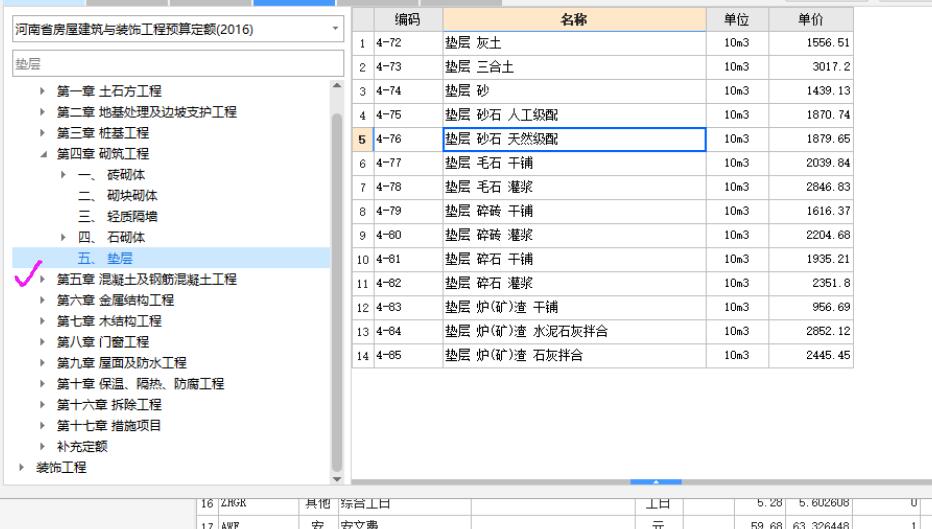Expand 第十章 保温、隔热、防腐工程 node

pos(42,384)
